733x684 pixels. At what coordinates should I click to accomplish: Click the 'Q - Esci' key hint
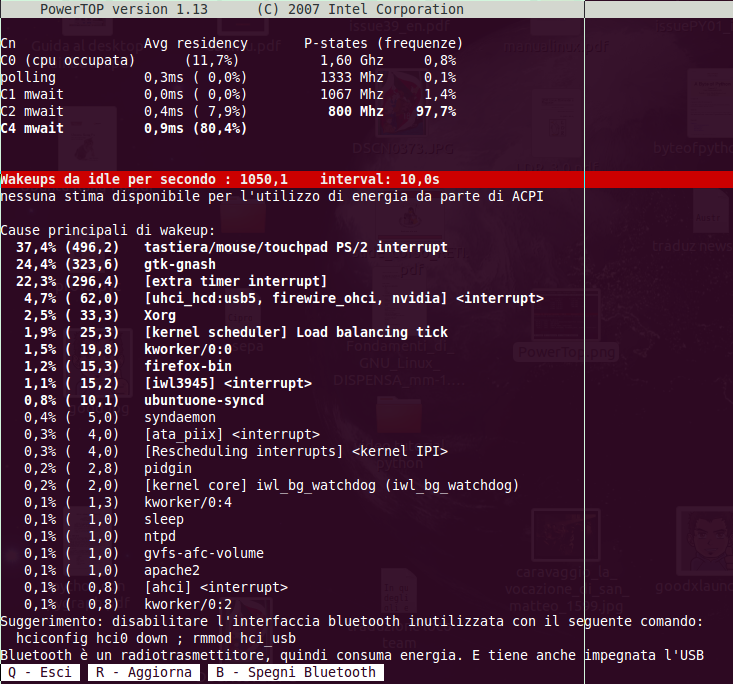coord(40,672)
